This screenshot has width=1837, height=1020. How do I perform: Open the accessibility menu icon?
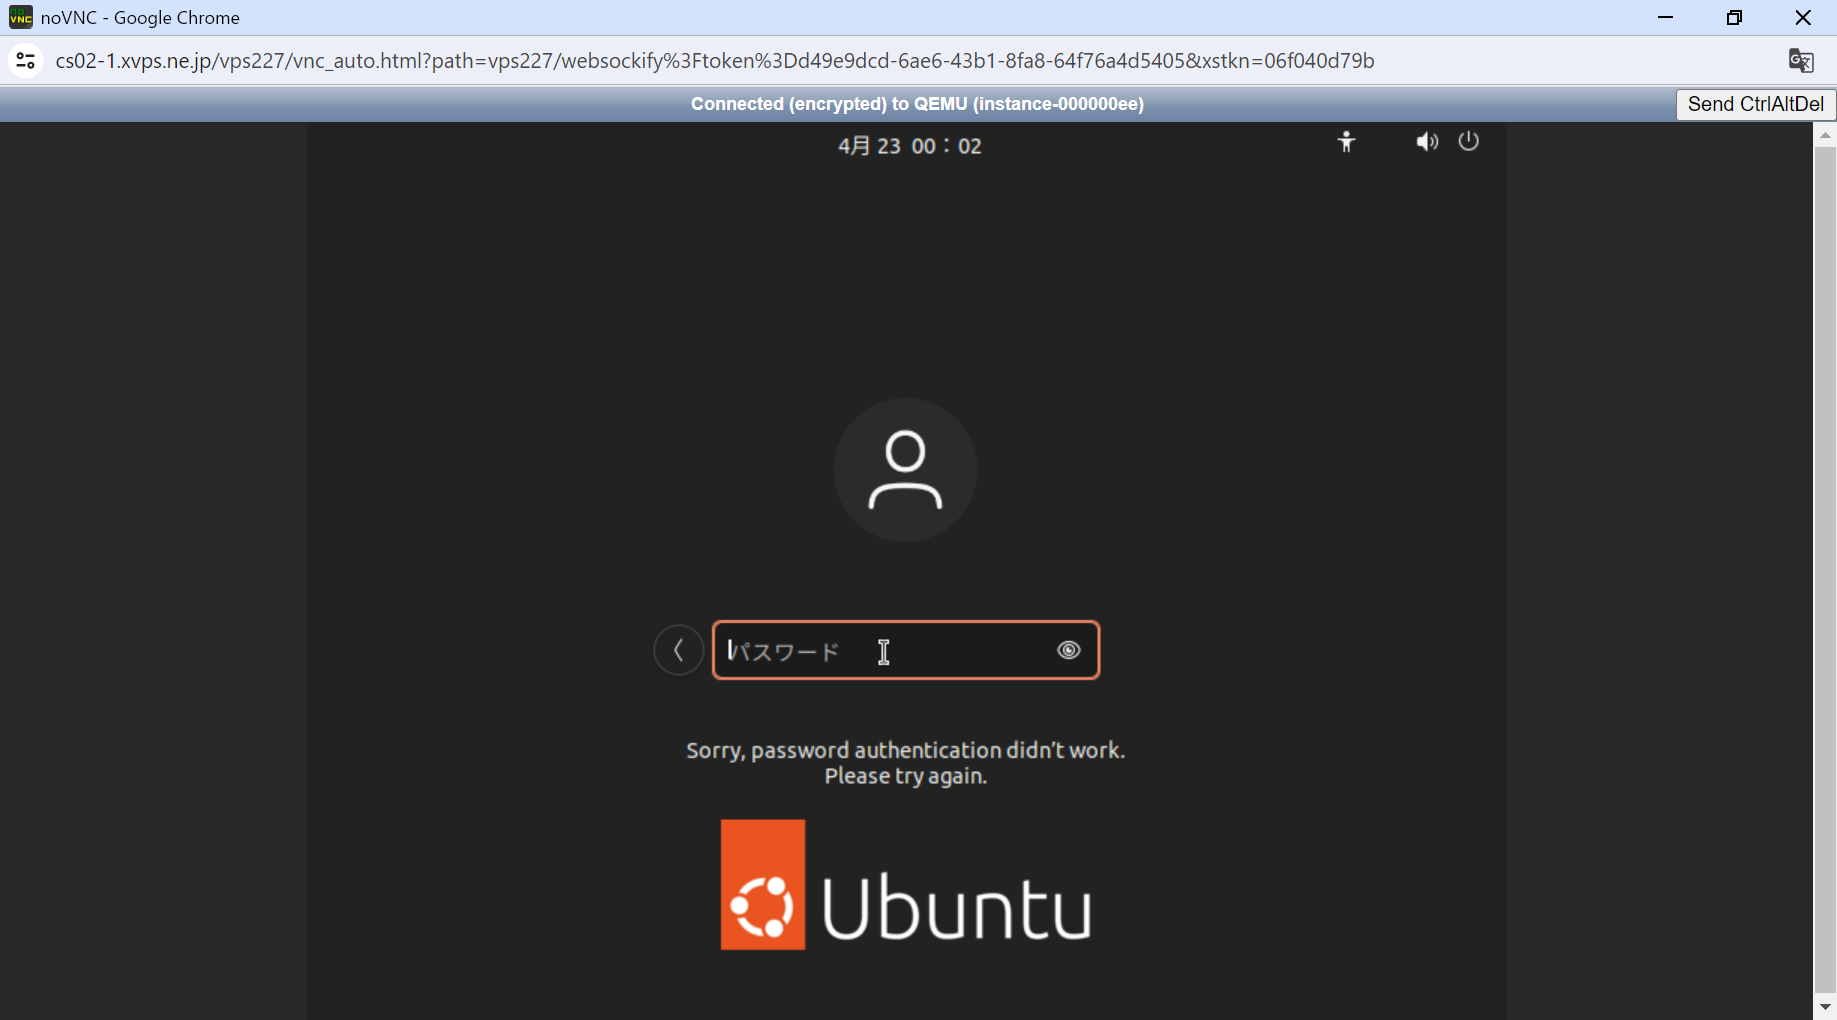[x=1346, y=142]
